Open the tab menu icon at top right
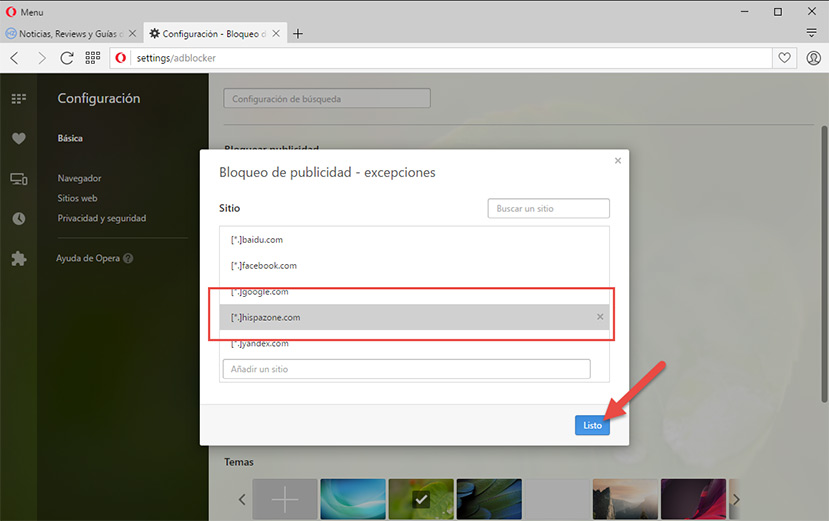The width and height of the screenshot is (829, 521). pos(812,33)
